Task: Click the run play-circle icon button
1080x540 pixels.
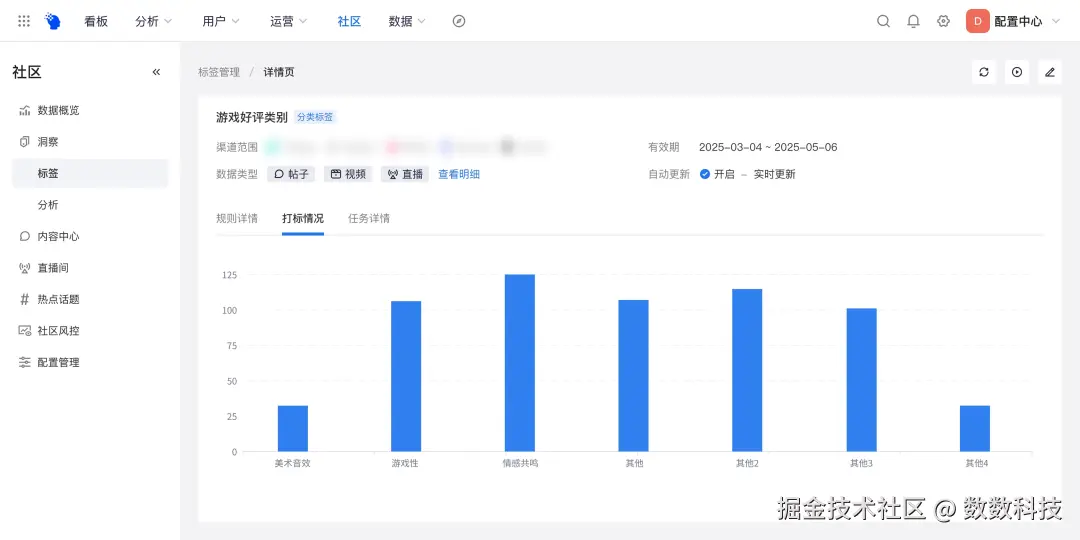Action: pos(1017,72)
